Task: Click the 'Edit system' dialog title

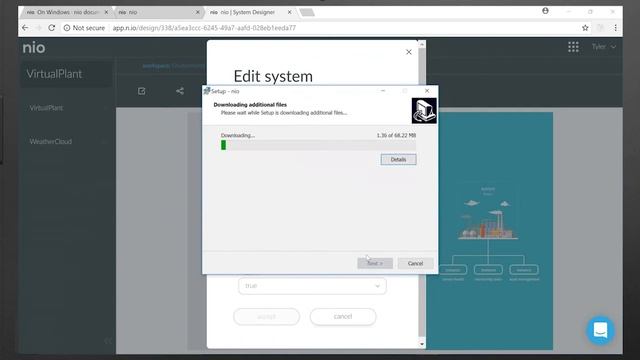Action: click(273, 76)
